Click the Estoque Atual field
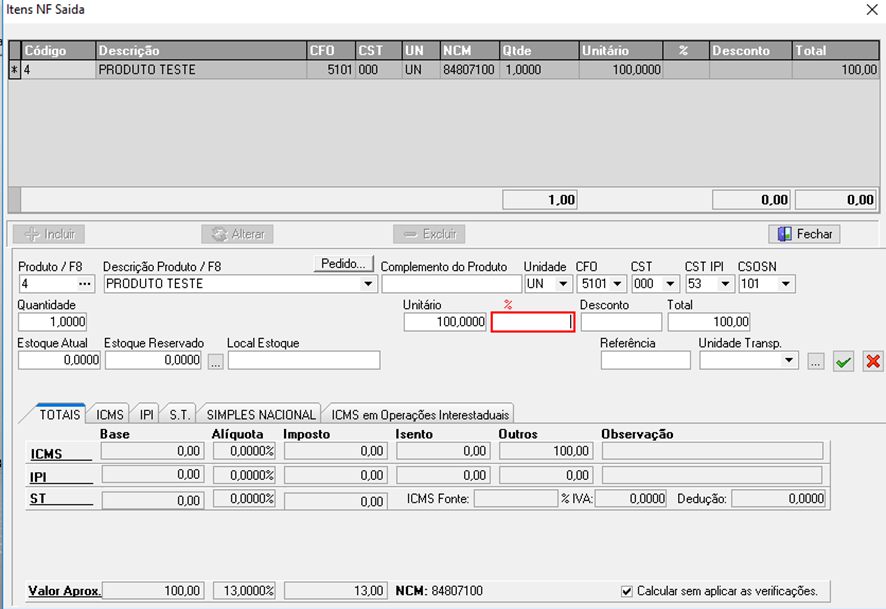Image resolution: width=886 pixels, height=609 pixels. click(59, 360)
